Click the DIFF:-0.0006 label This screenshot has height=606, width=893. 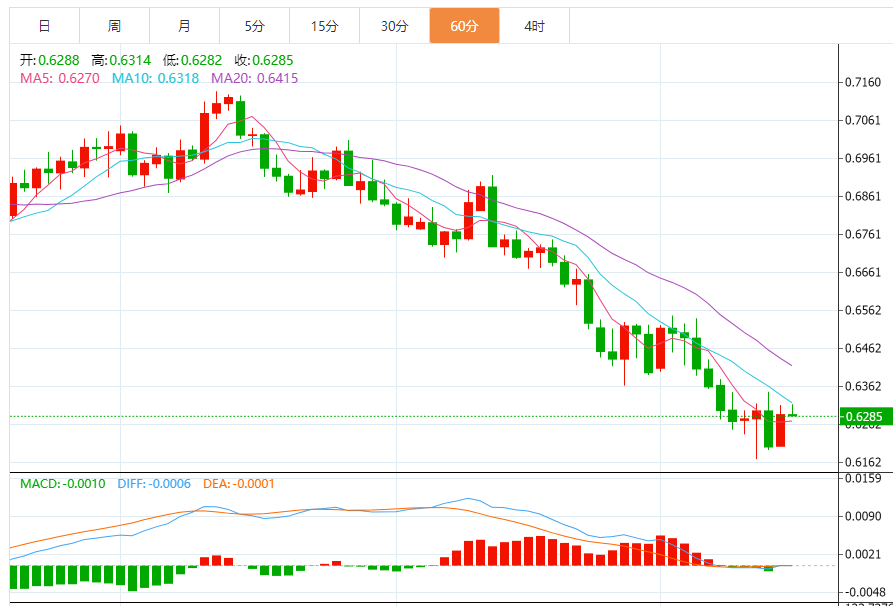coord(154,484)
